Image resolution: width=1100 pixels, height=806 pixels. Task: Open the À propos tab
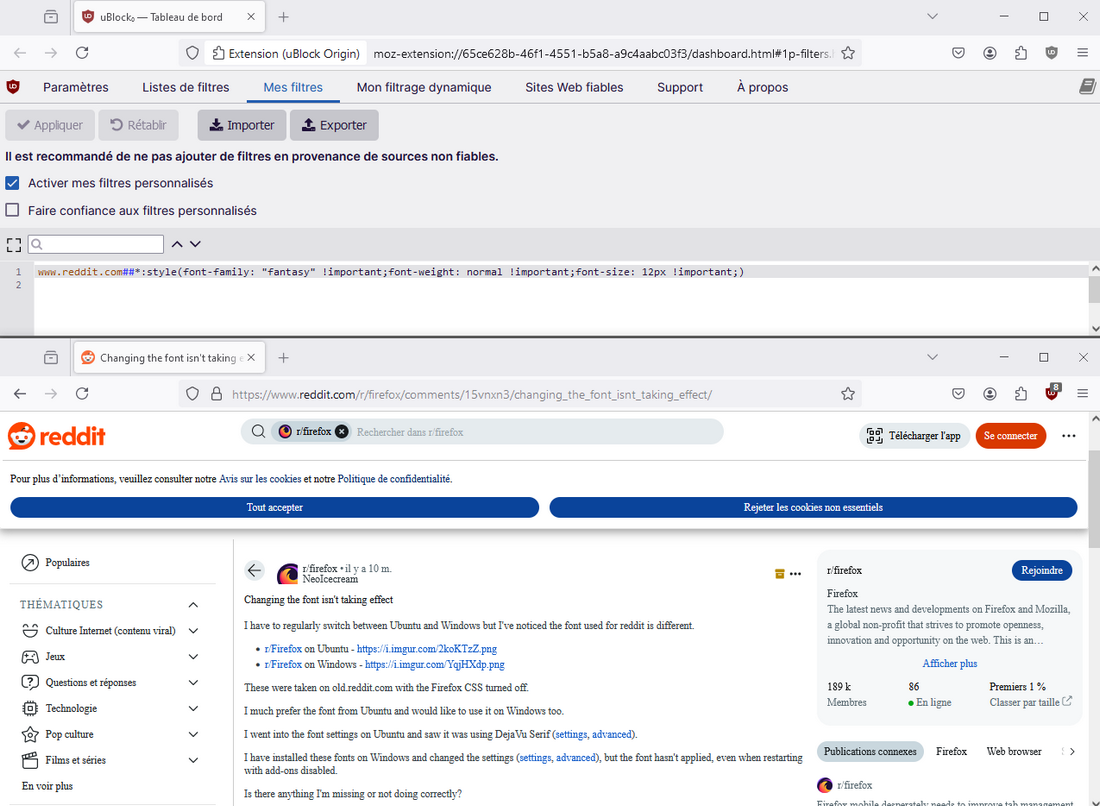763,88
